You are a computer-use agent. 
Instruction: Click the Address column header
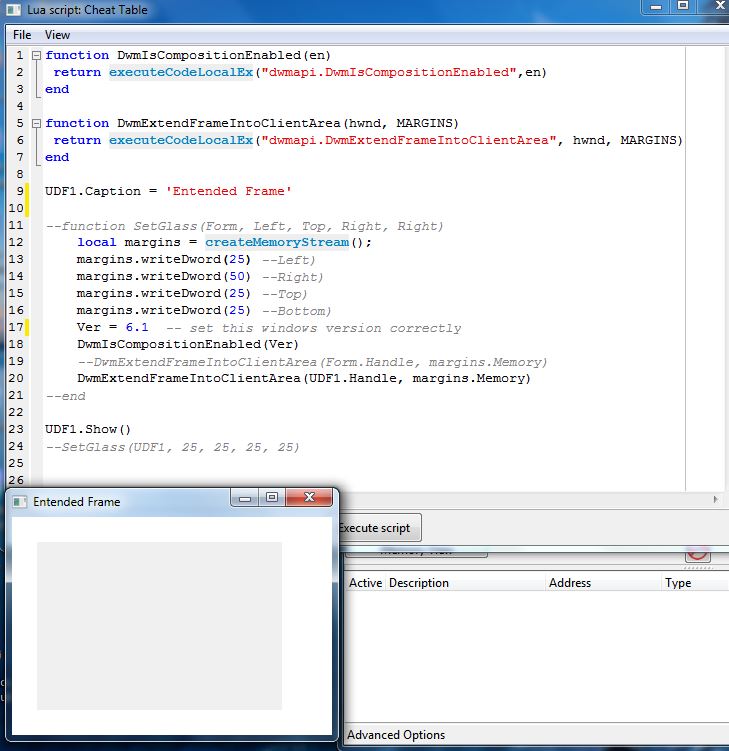click(570, 583)
